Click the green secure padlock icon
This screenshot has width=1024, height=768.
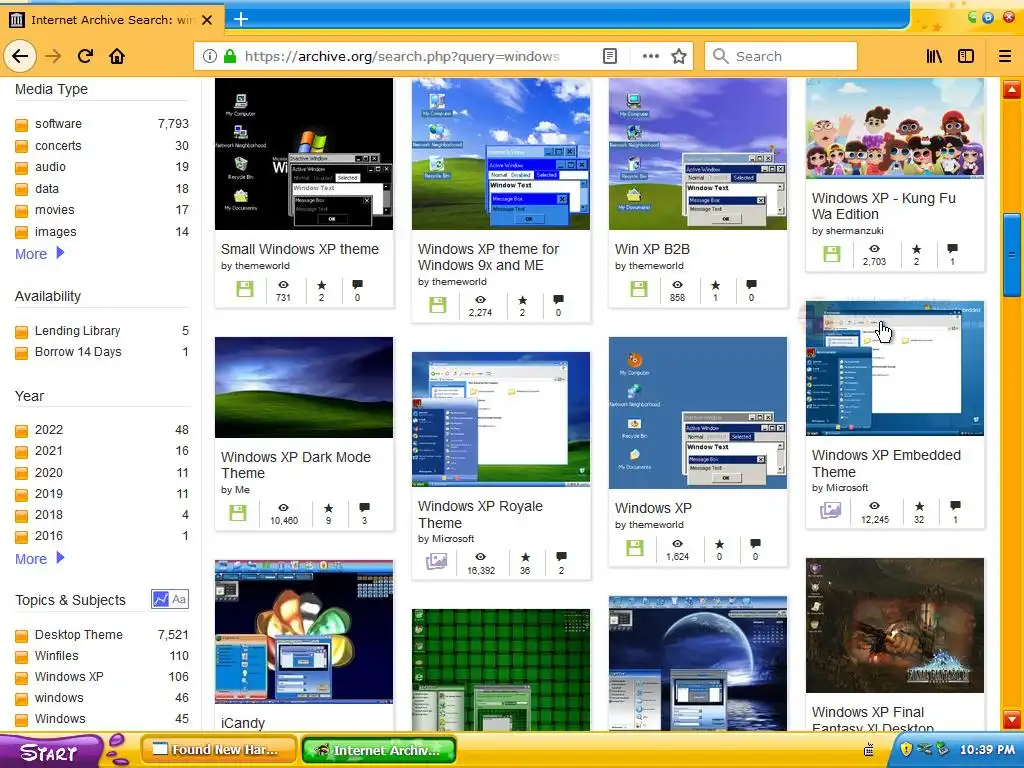[230, 56]
